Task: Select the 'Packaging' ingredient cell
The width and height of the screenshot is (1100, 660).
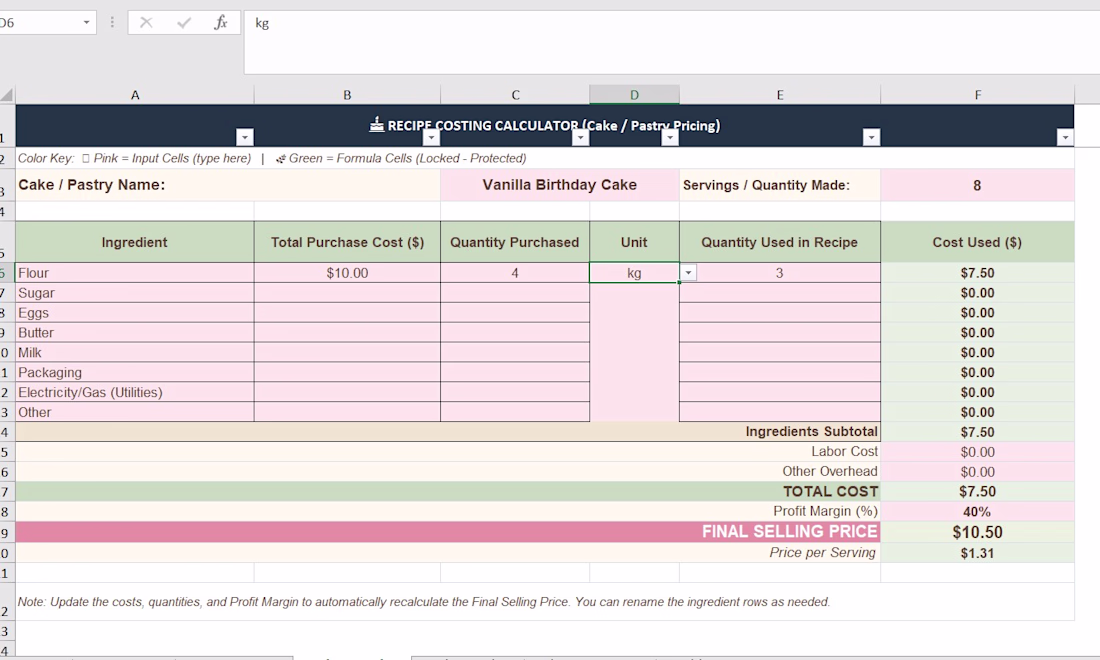Action: point(135,372)
